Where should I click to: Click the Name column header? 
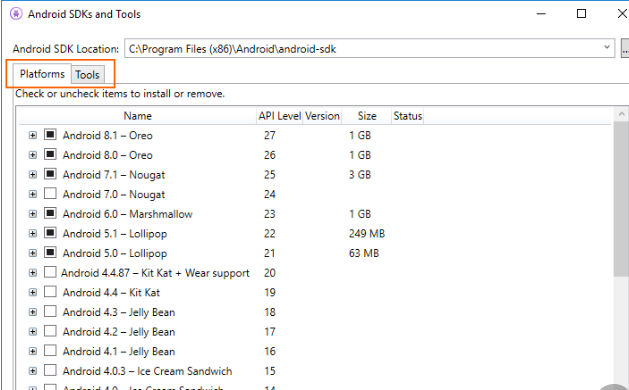tap(138, 116)
